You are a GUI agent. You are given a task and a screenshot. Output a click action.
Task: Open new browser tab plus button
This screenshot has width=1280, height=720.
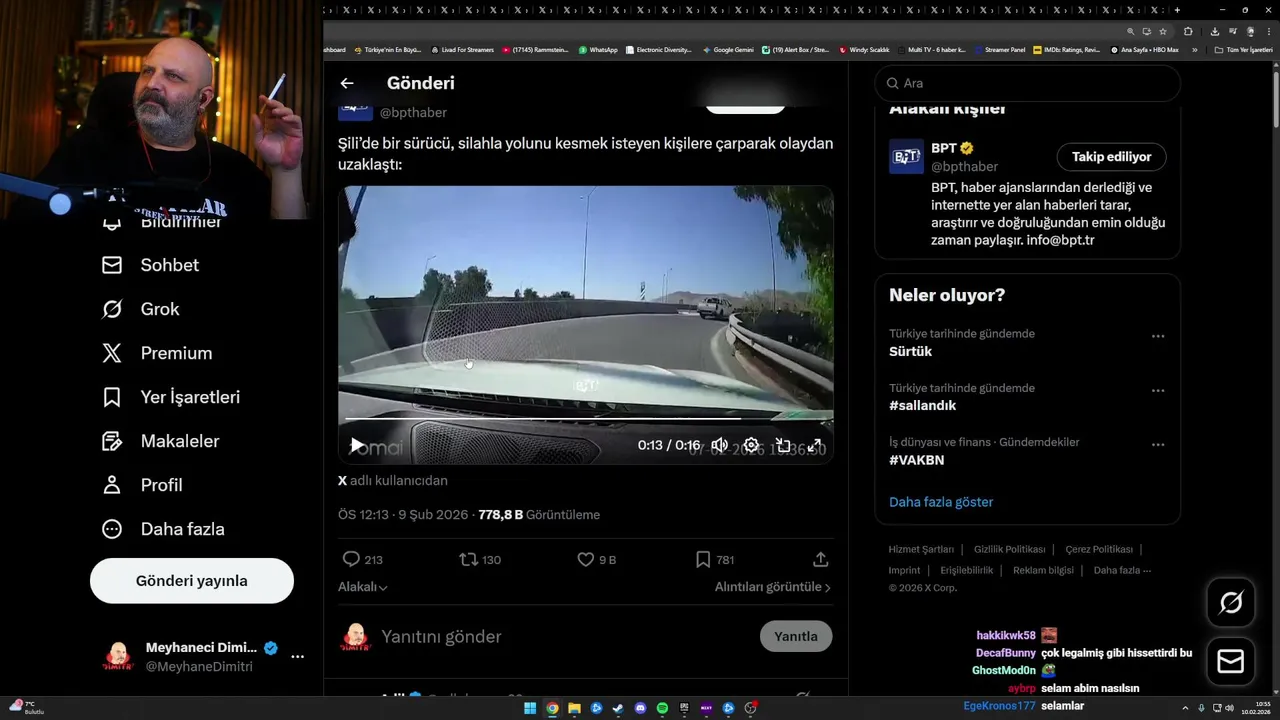1177,10
